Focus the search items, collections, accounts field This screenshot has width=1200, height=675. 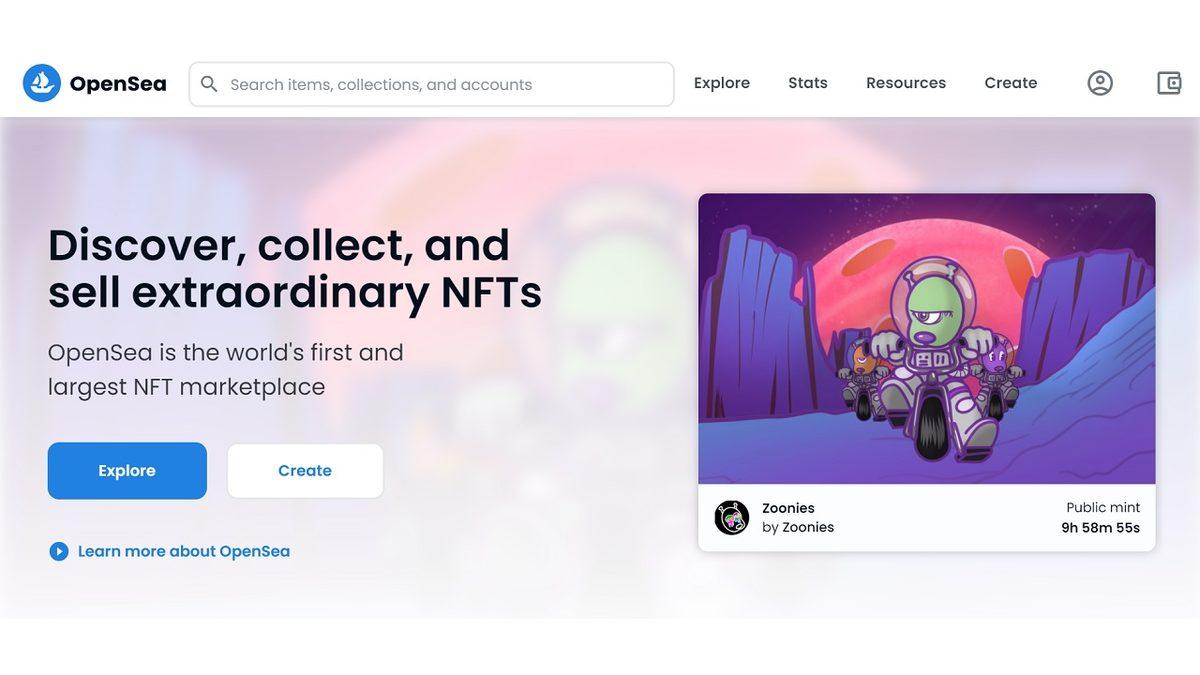point(440,84)
